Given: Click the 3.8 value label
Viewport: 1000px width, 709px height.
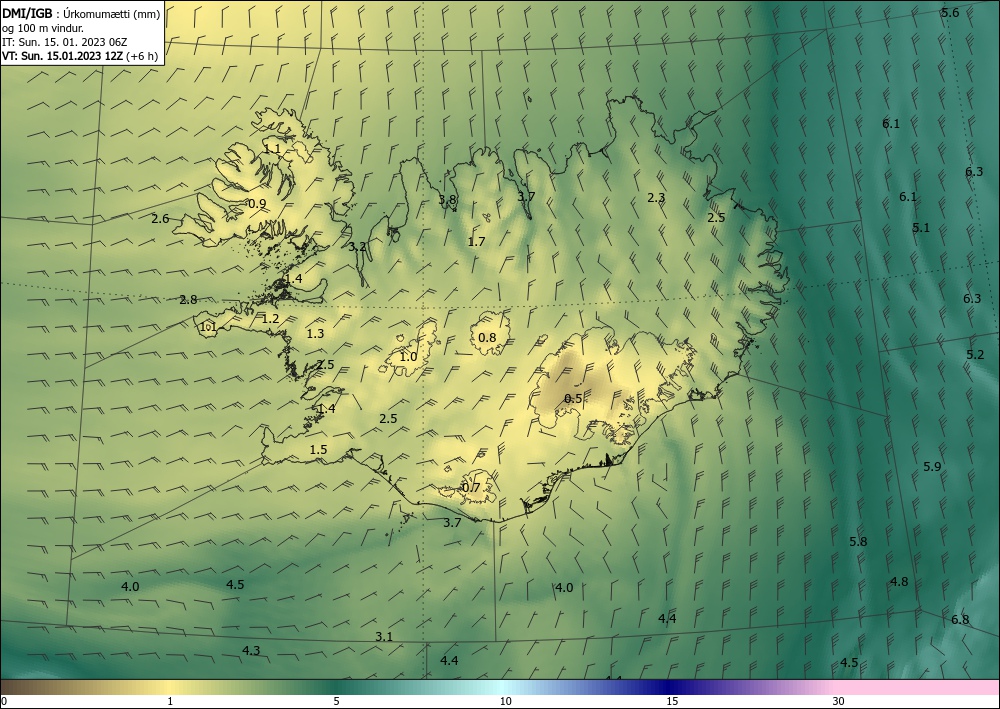Looking at the screenshot, I should [448, 199].
